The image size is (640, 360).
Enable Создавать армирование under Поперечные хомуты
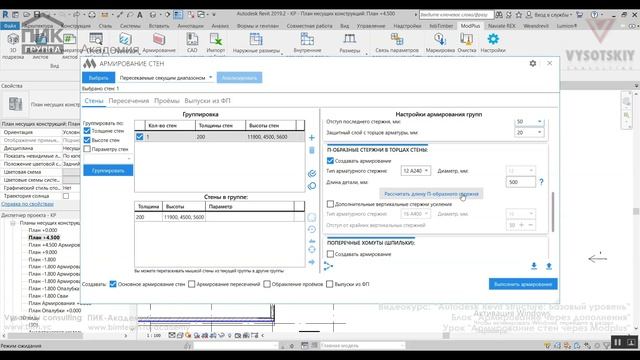click(x=330, y=254)
